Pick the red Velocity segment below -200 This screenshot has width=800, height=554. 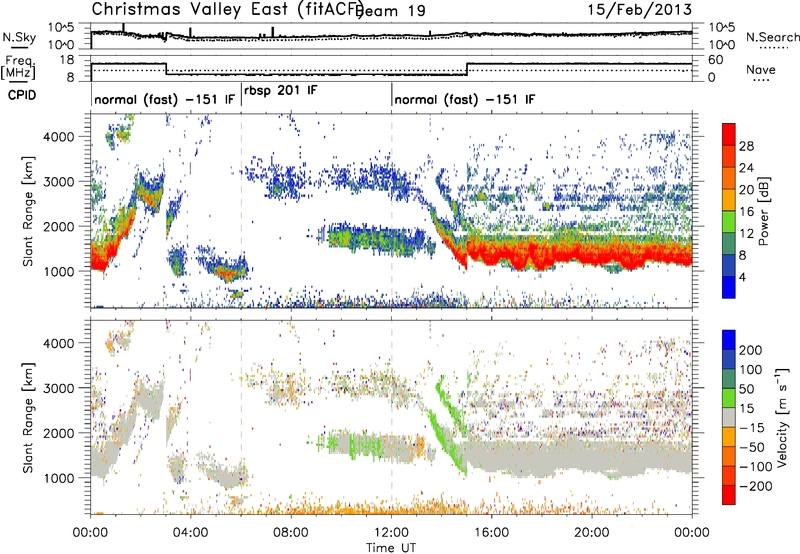tap(729, 495)
